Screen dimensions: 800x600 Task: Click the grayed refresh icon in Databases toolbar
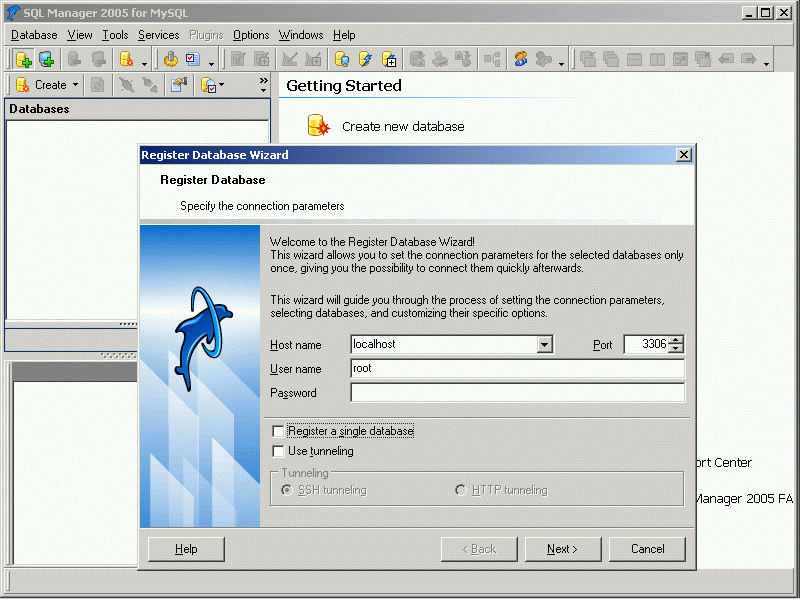click(x=97, y=85)
